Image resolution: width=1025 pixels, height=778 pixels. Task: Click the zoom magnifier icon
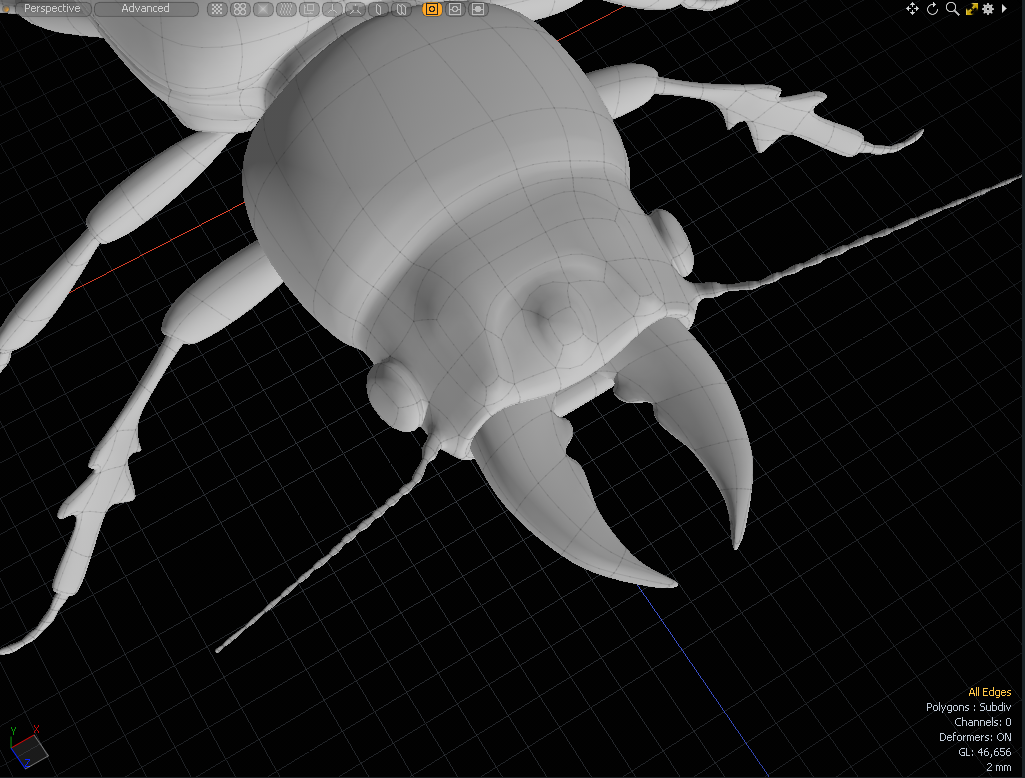(952, 9)
